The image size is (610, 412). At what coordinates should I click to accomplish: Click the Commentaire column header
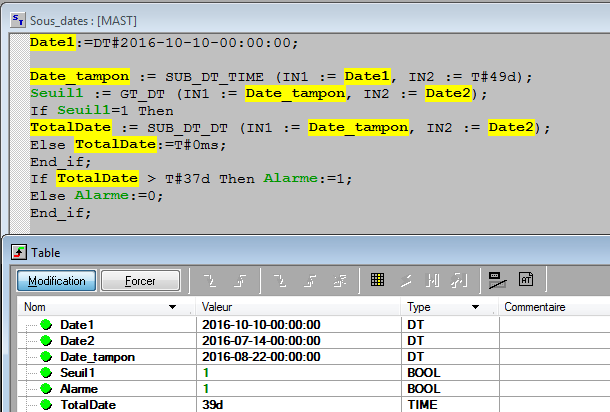tap(535, 307)
